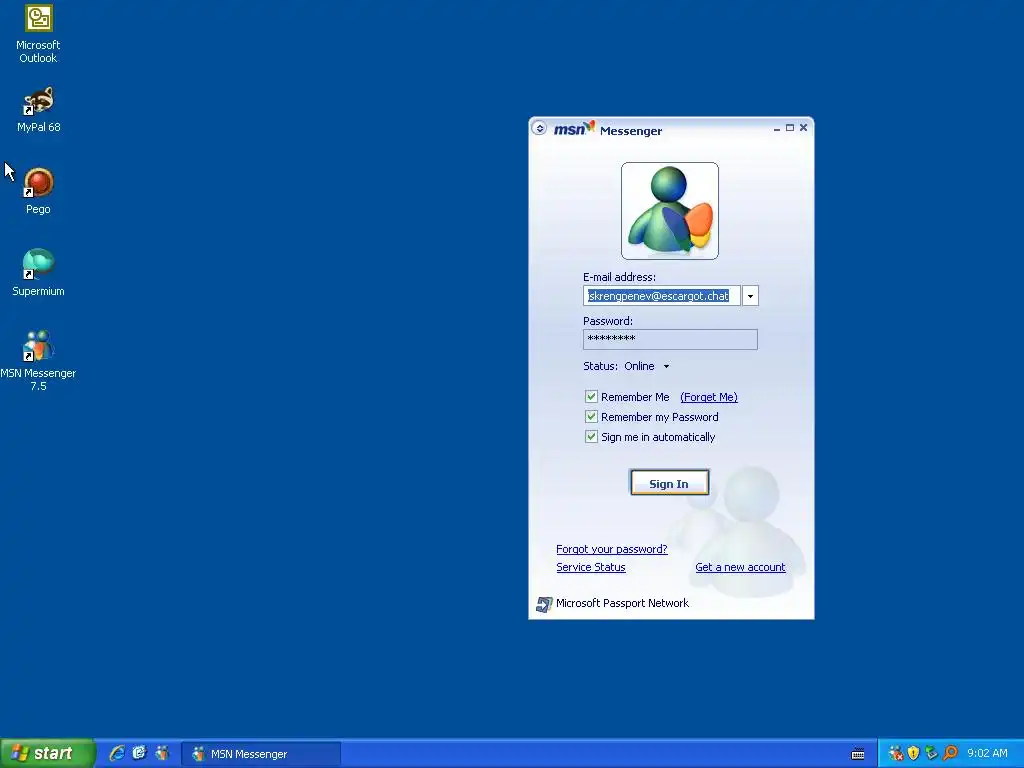Minimize the MSN Messenger window
Viewport: 1024px width, 768px height.
click(x=776, y=128)
